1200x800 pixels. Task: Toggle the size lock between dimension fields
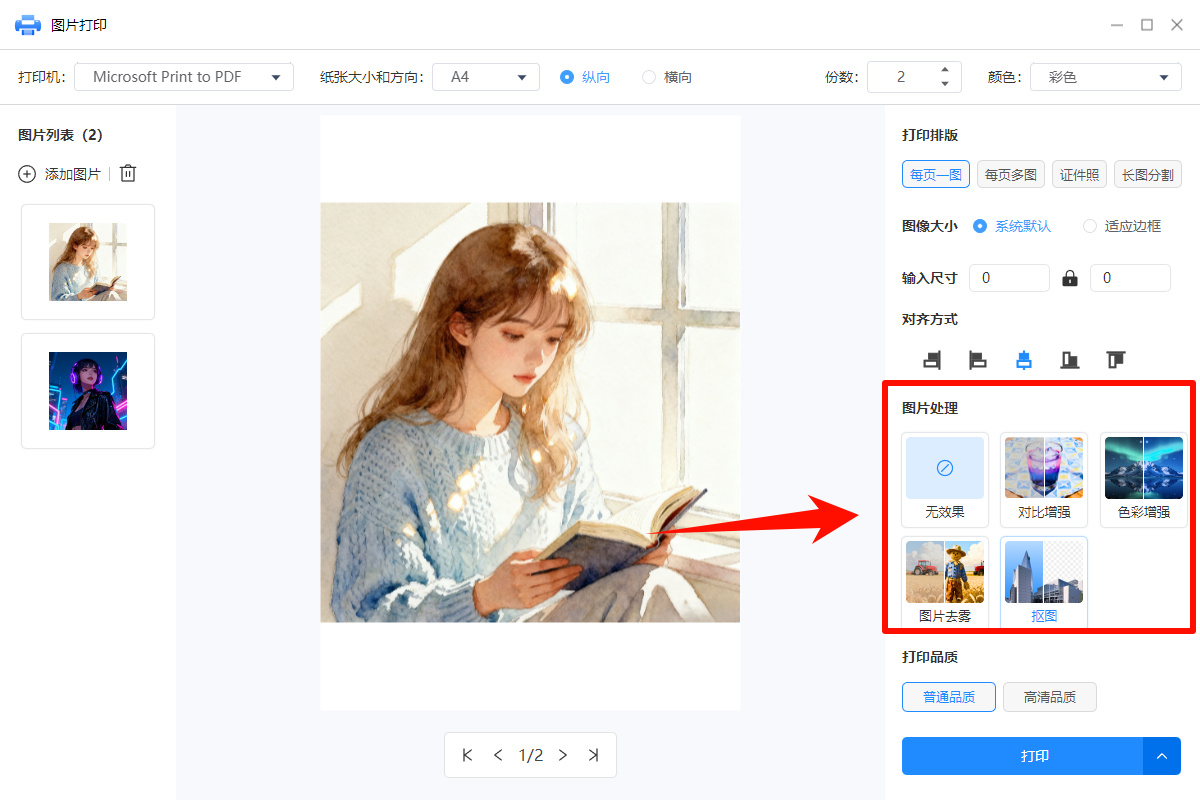[1069, 277]
